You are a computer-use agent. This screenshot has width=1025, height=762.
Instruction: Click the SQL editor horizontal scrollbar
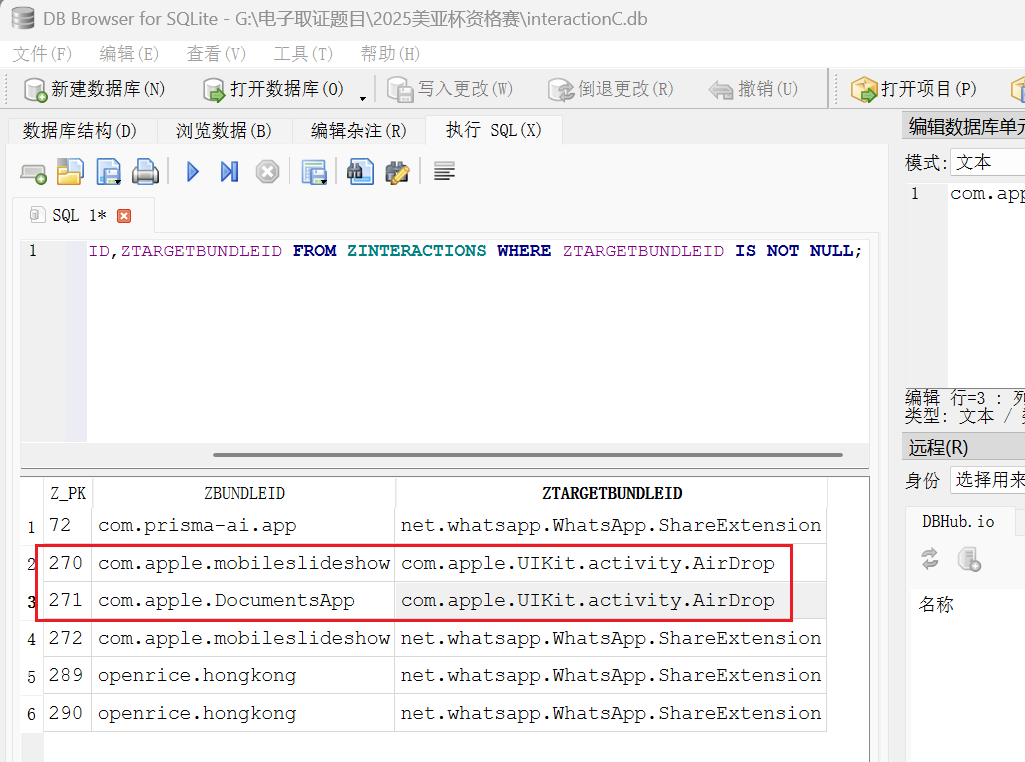tap(527, 455)
